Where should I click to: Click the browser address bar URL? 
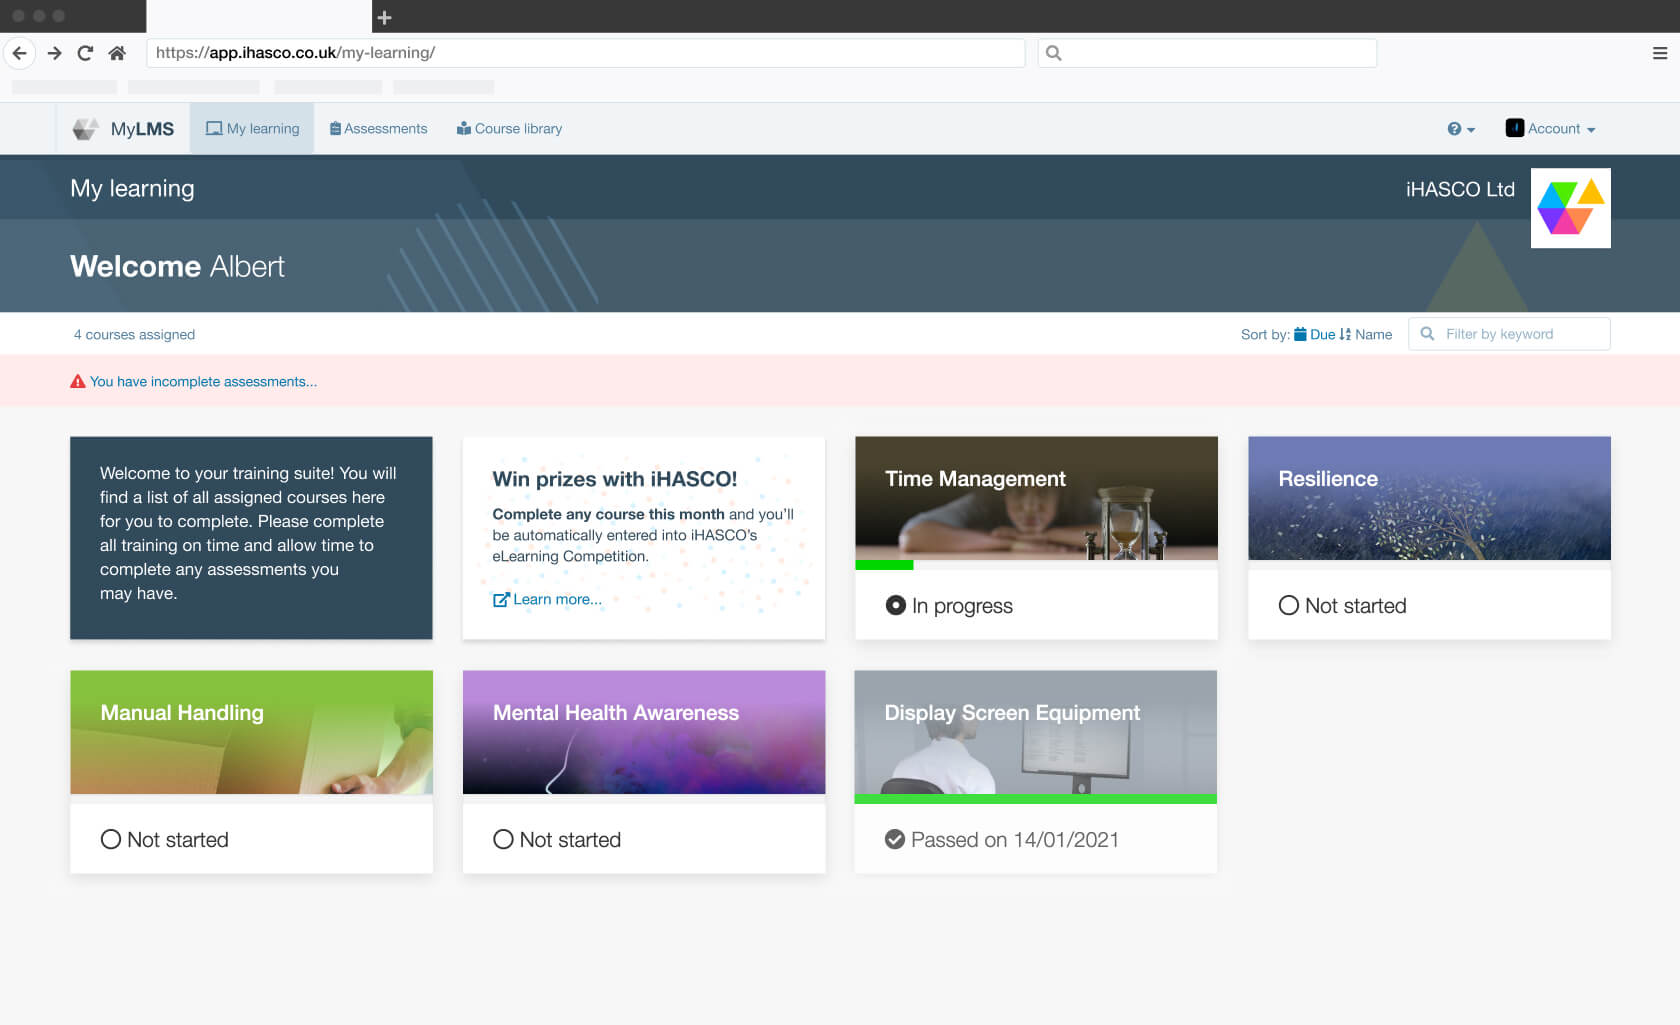click(586, 53)
